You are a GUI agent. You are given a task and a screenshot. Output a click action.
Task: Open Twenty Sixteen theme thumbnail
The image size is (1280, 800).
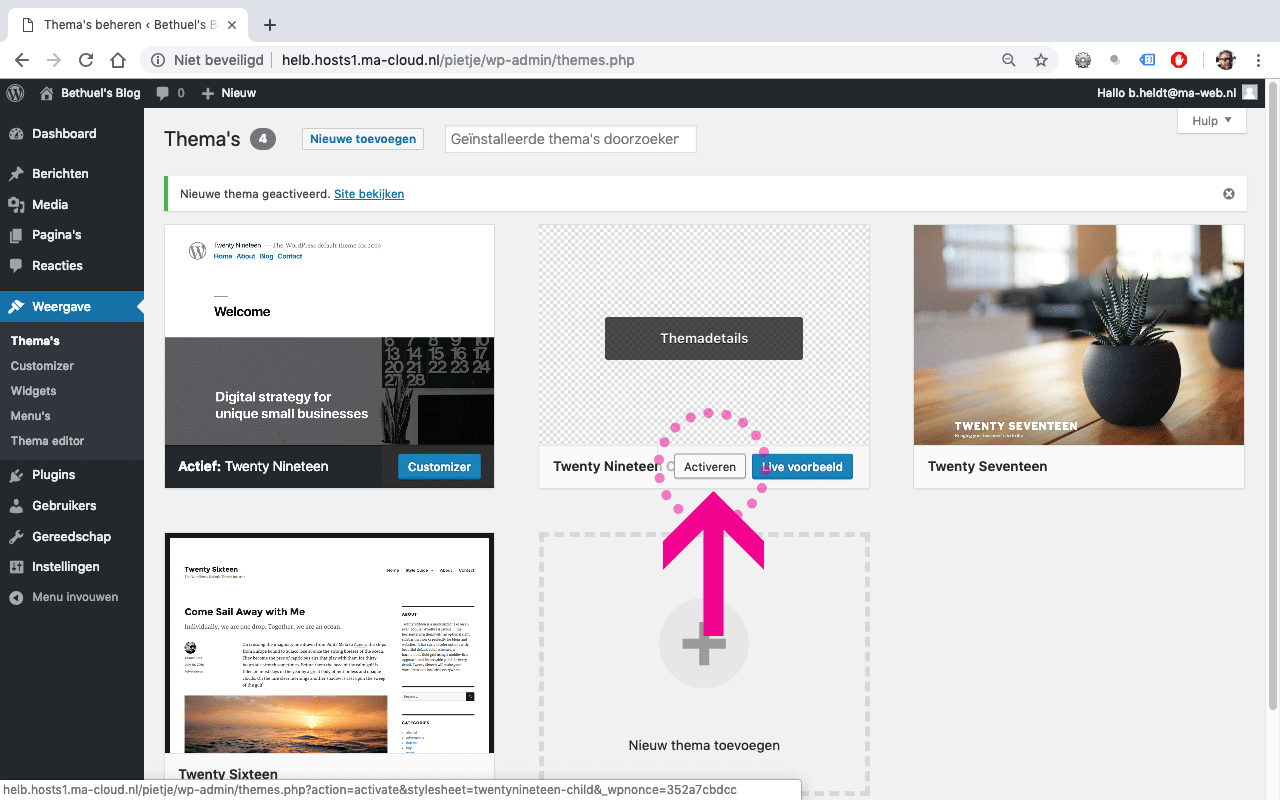tap(329, 645)
